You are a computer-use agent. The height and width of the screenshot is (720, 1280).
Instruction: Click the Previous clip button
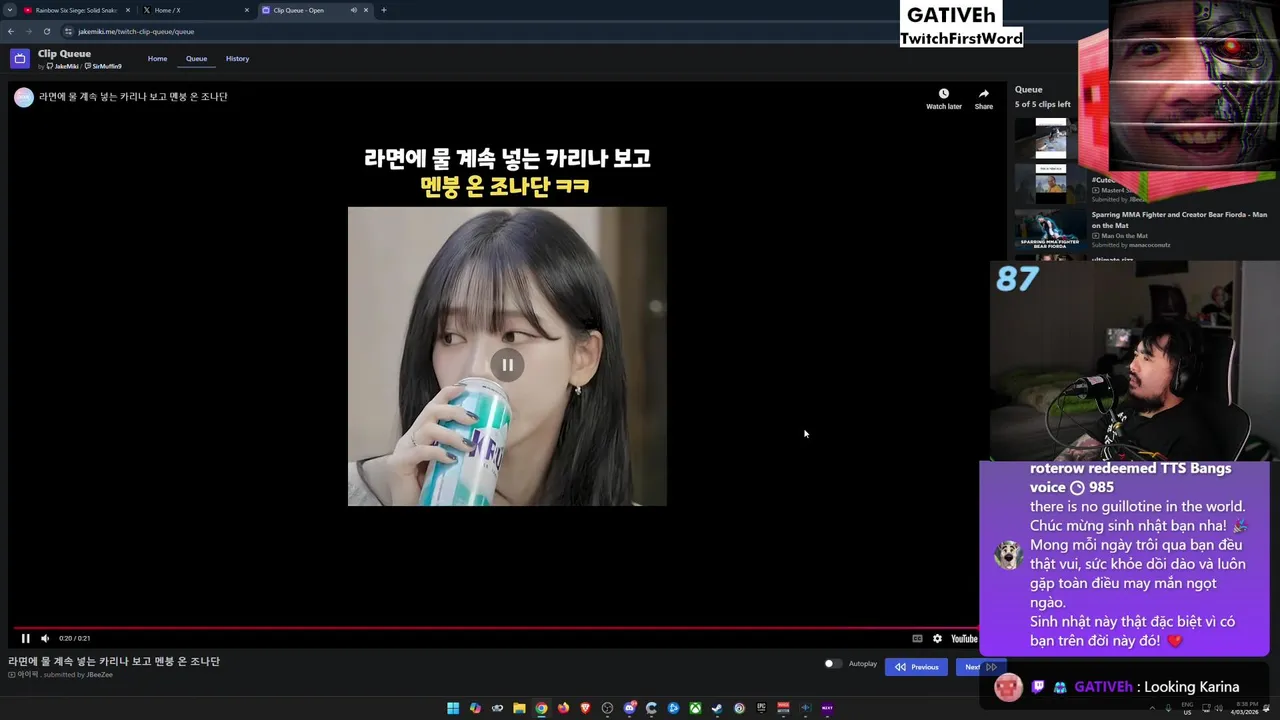click(x=916, y=667)
